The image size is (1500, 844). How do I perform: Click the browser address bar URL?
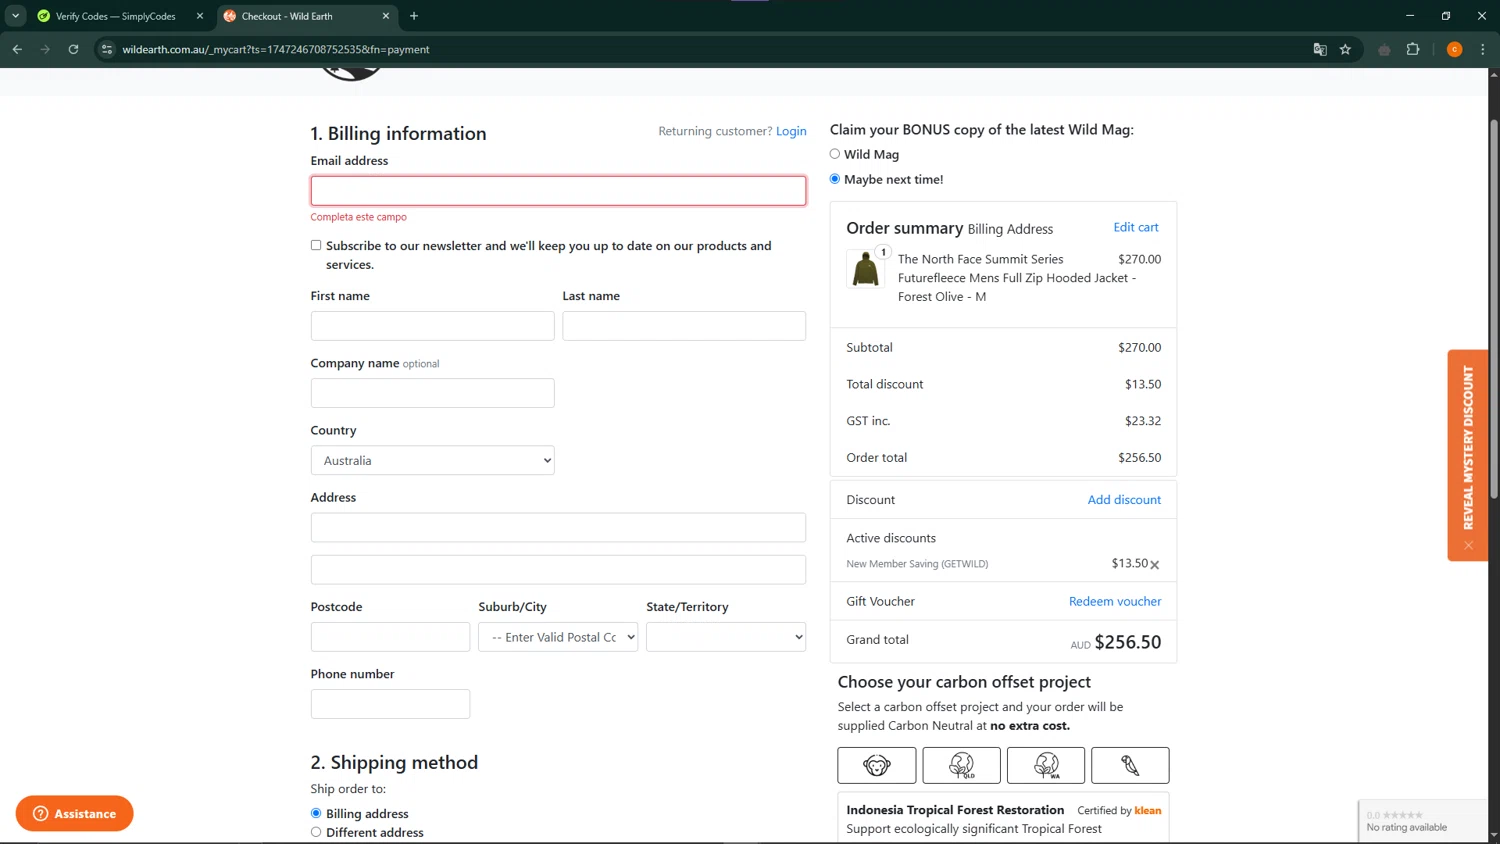(x=276, y=49)
